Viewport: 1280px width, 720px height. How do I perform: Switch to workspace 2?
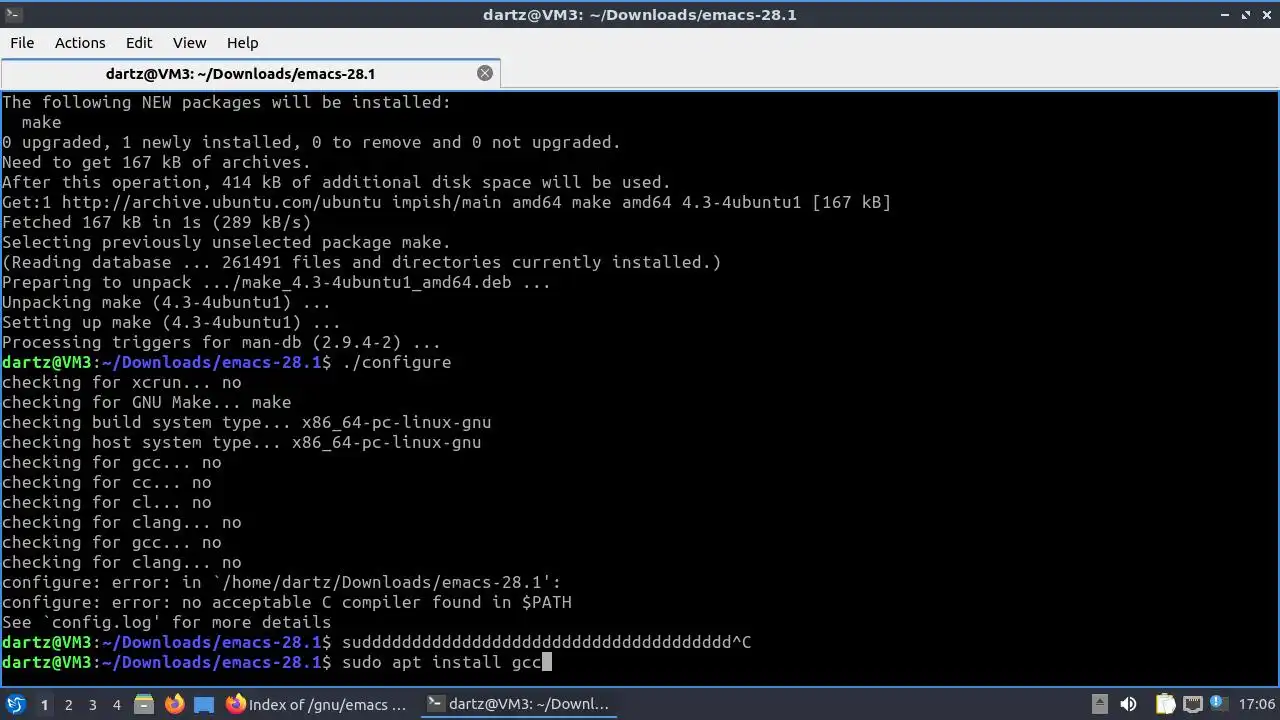(x=68, y=704)
